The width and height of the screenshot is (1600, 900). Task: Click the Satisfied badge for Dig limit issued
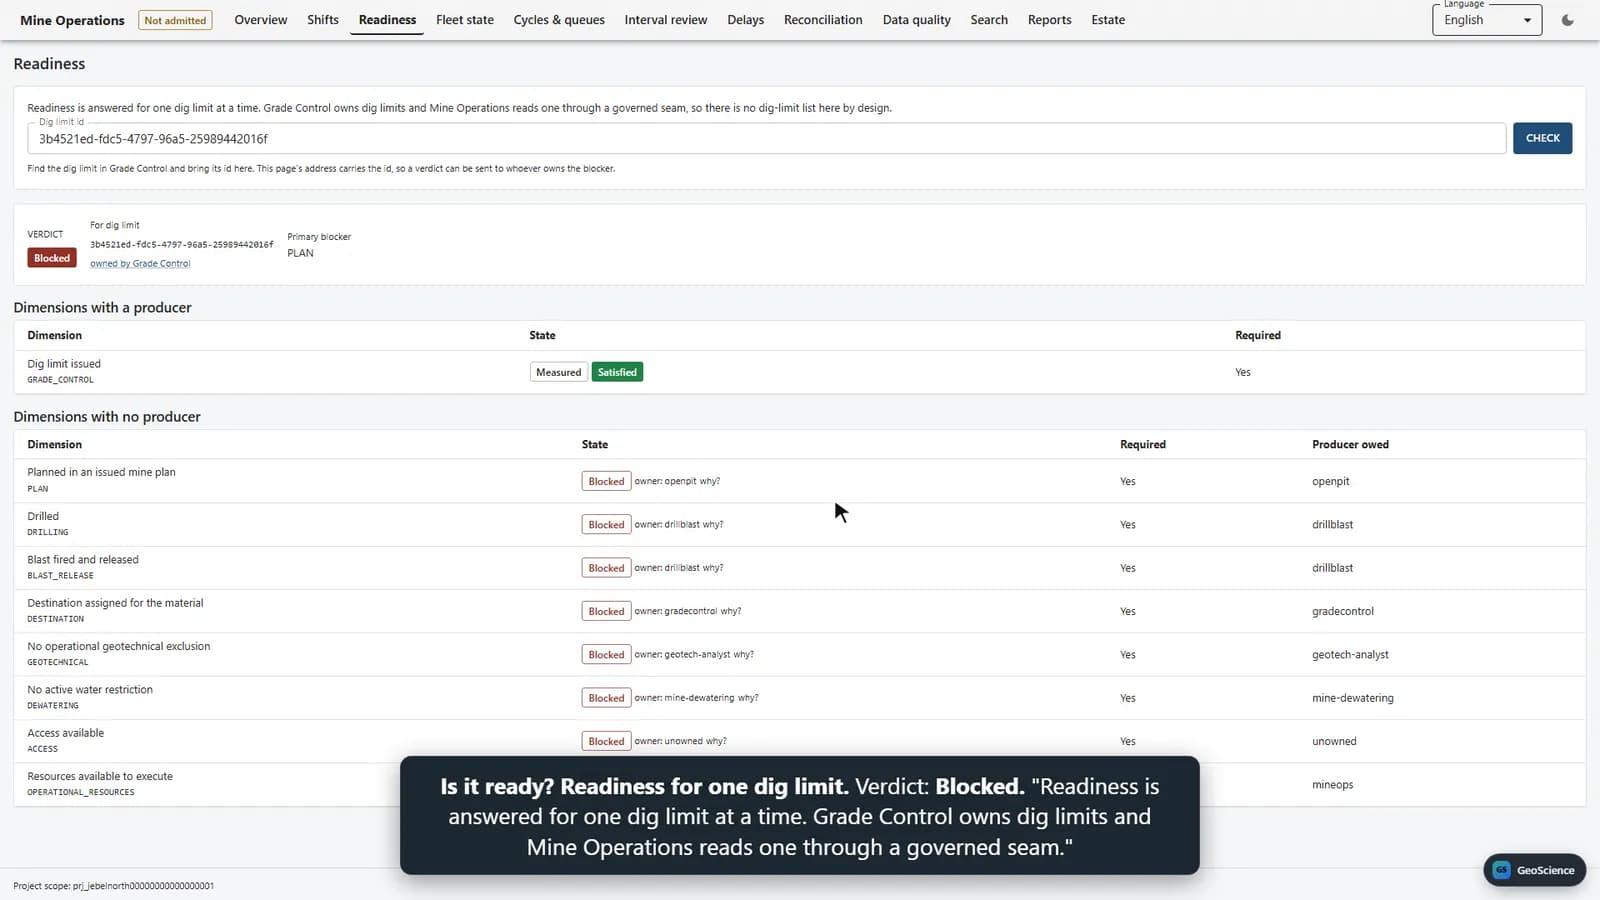pos(617,372)
